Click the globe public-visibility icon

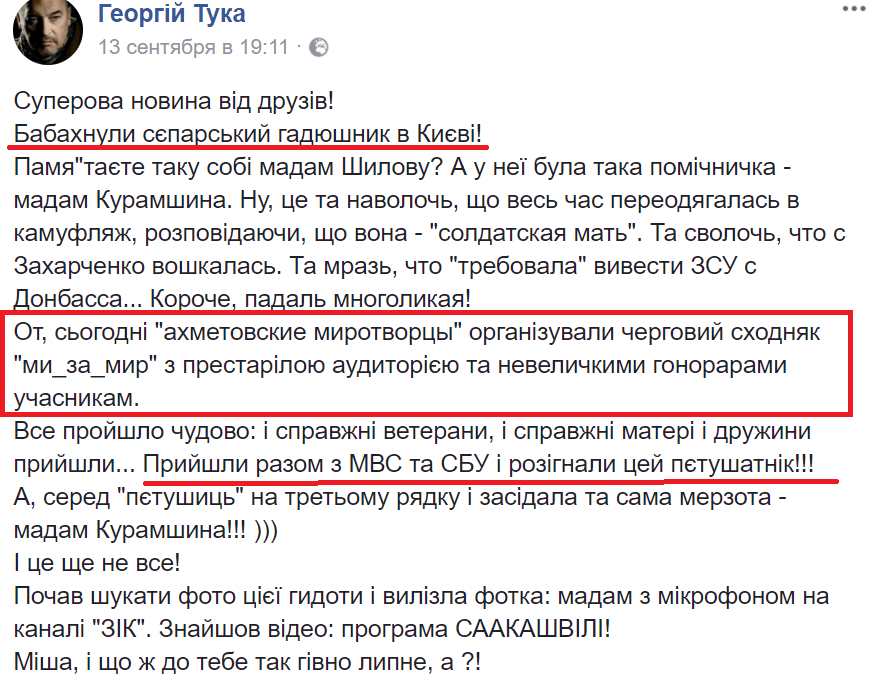[x=319, y=48]
